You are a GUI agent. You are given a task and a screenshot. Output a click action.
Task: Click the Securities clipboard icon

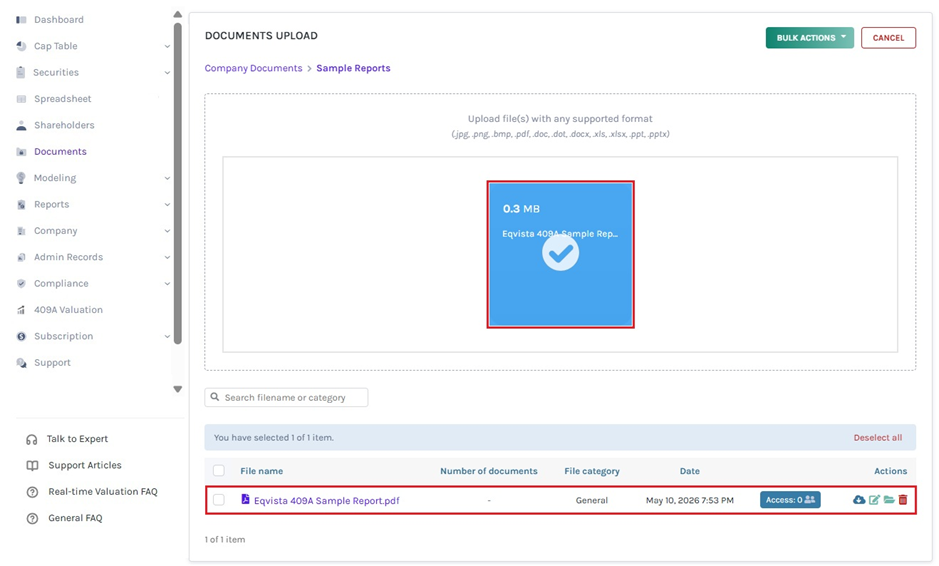21,72
